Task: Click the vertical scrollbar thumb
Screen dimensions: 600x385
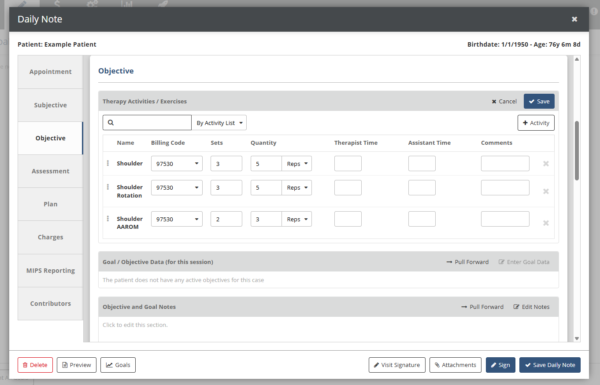Action: [577, 150]
